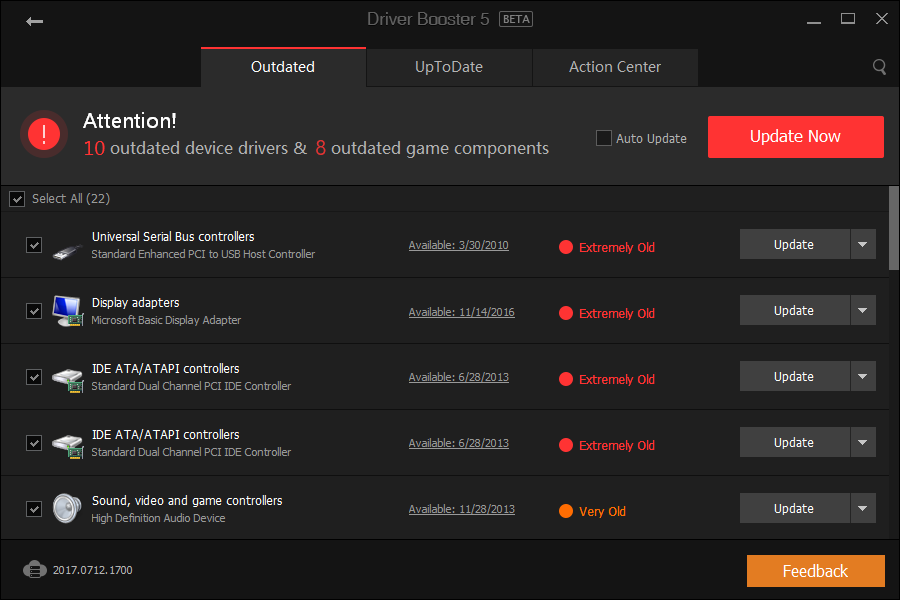Click the Display adapters monitor icon
The image size is (900, 600).
pos(67,311)
